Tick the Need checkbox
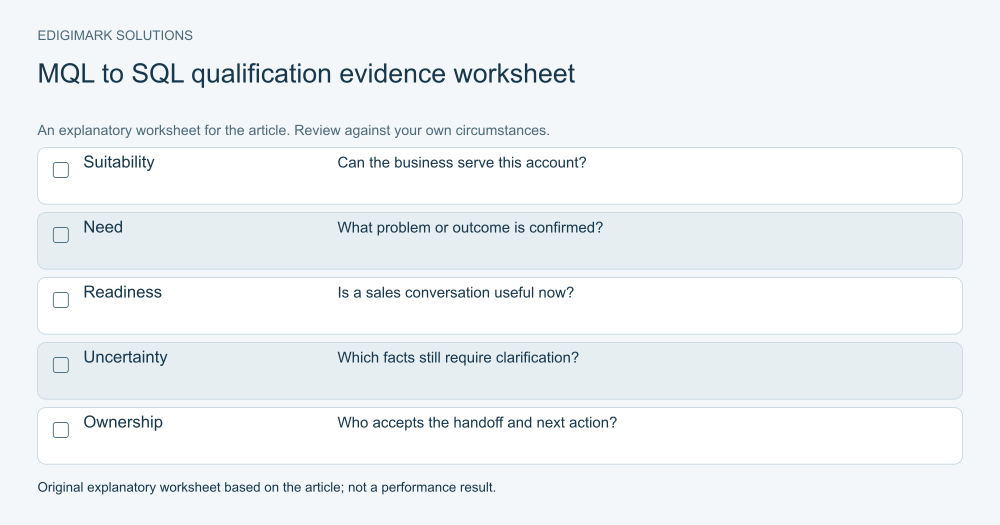Viewport: 1000px width, 525px height. 61,235
